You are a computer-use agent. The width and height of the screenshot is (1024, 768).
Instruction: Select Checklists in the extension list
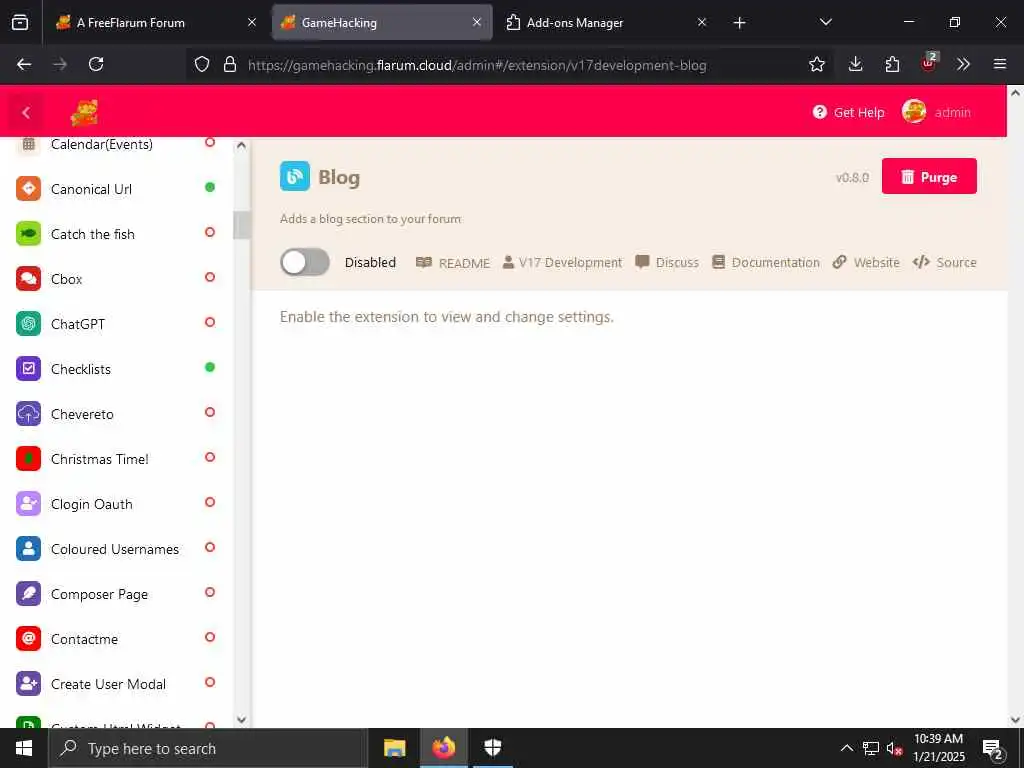(x=116, y=369)
